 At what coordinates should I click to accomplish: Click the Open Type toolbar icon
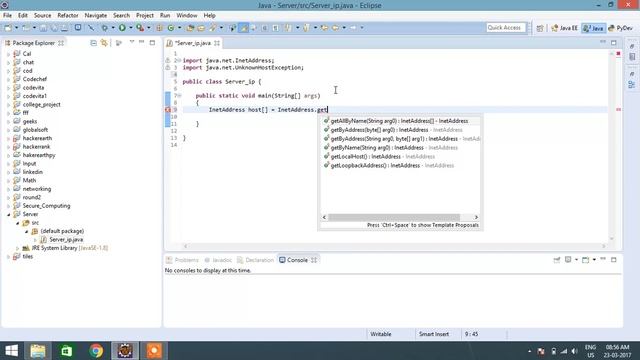click(x=190, y=28)
